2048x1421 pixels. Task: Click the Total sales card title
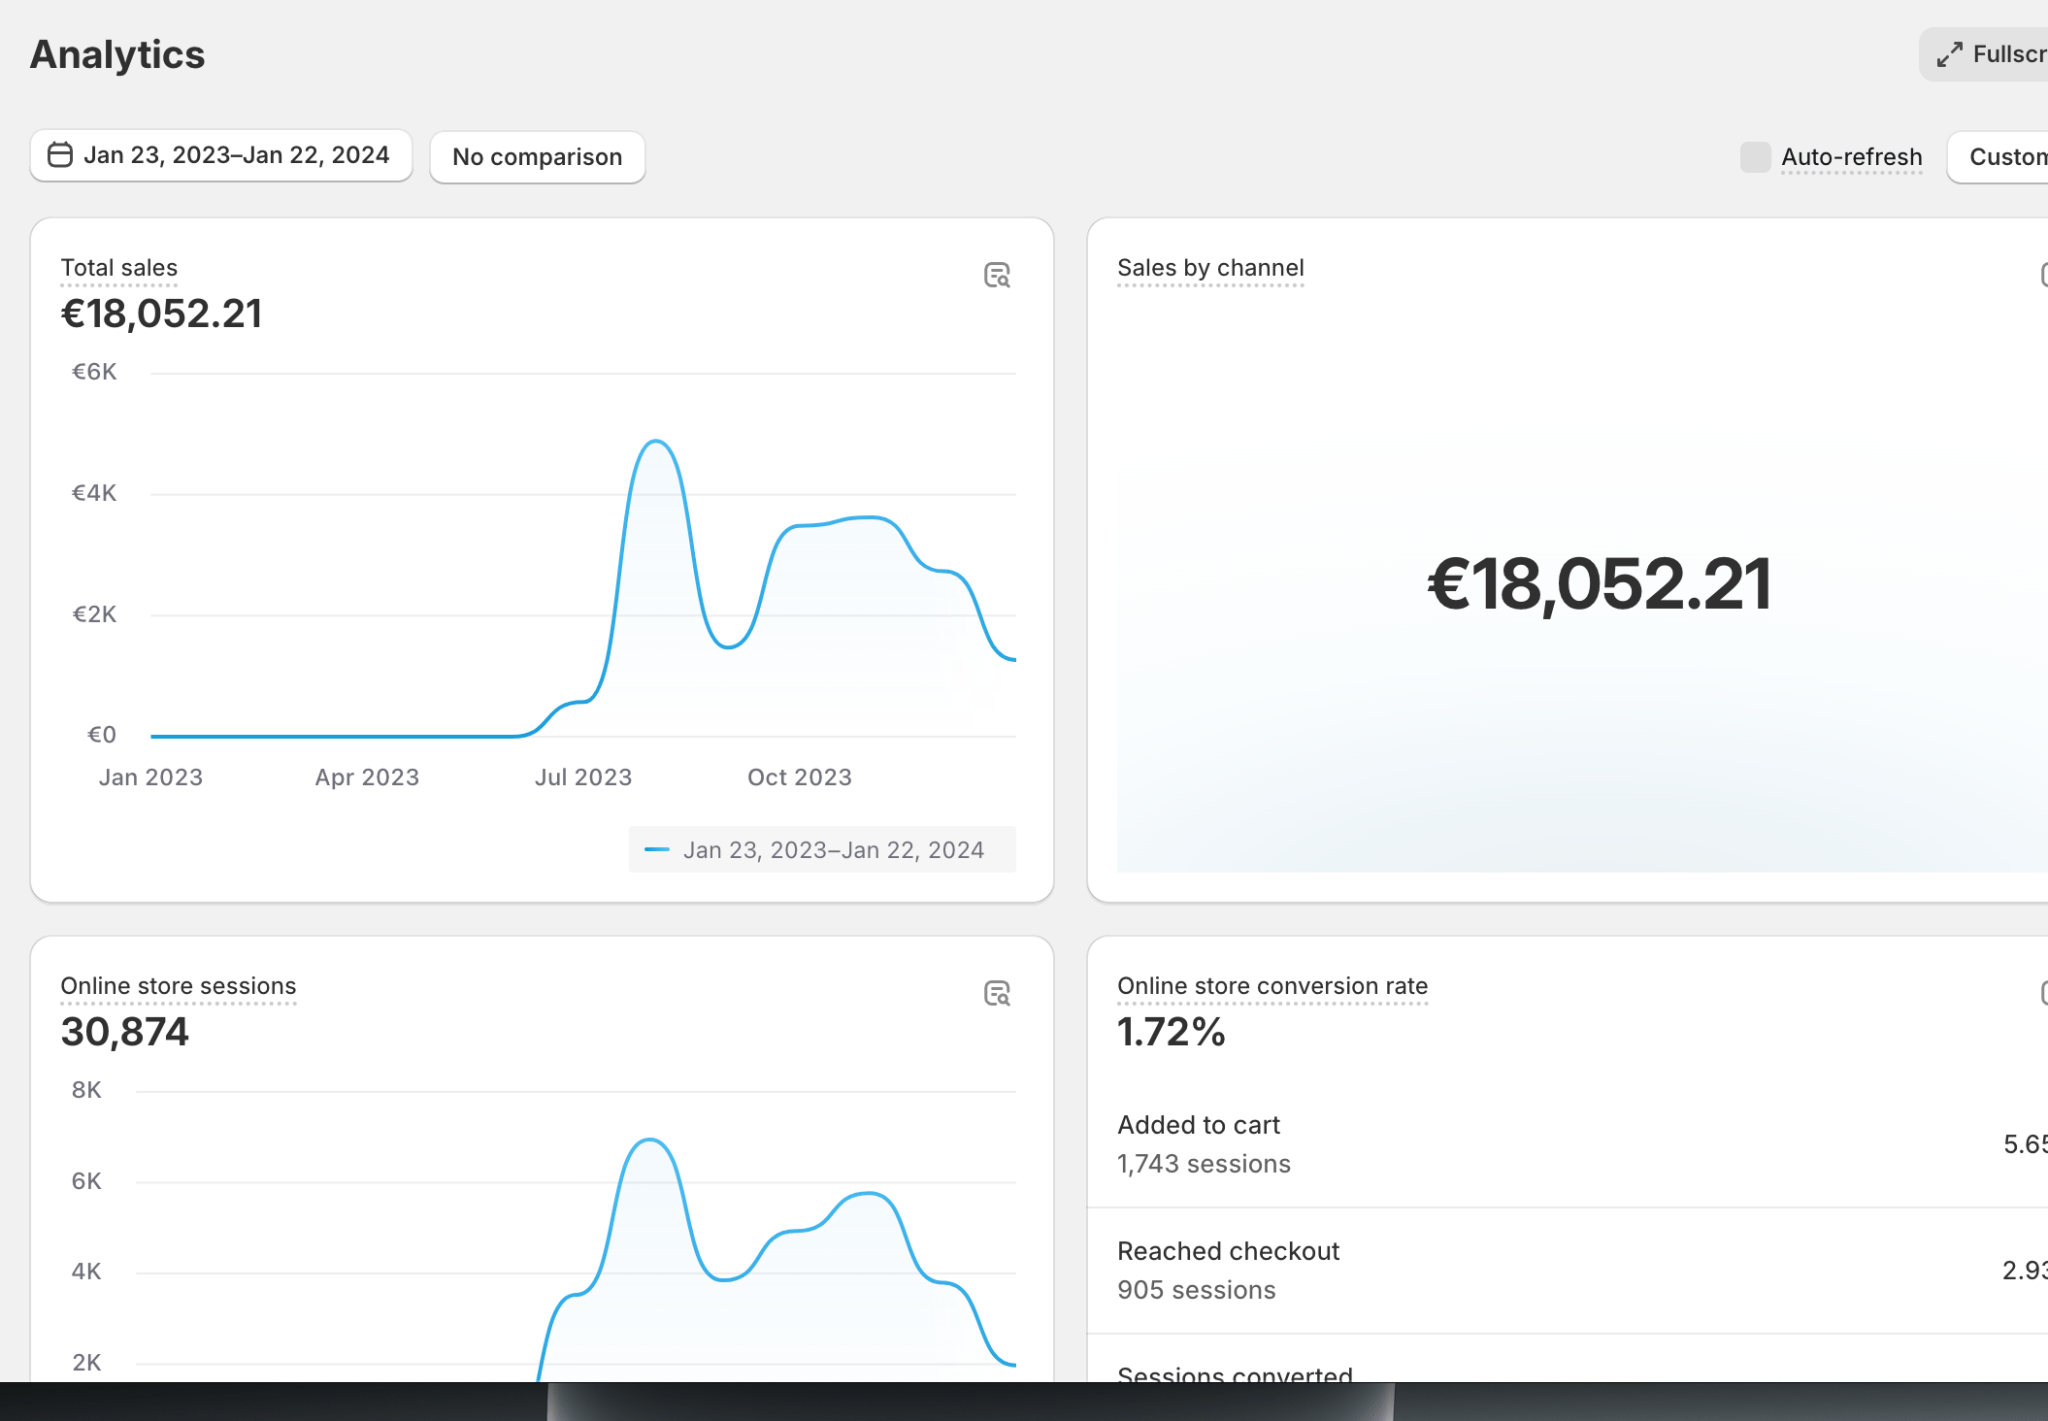click(x=119, y=268)
